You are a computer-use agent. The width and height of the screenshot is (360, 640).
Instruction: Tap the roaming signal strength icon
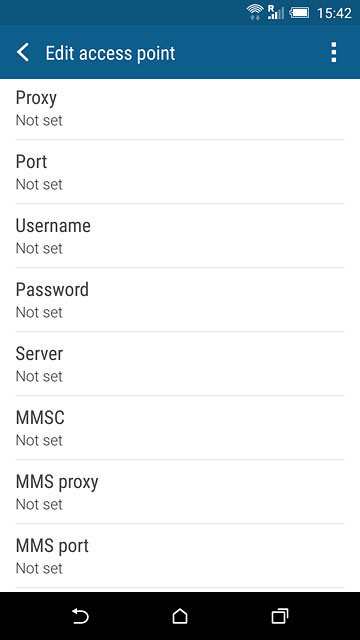pyautogui.click(x=276, y=13)
